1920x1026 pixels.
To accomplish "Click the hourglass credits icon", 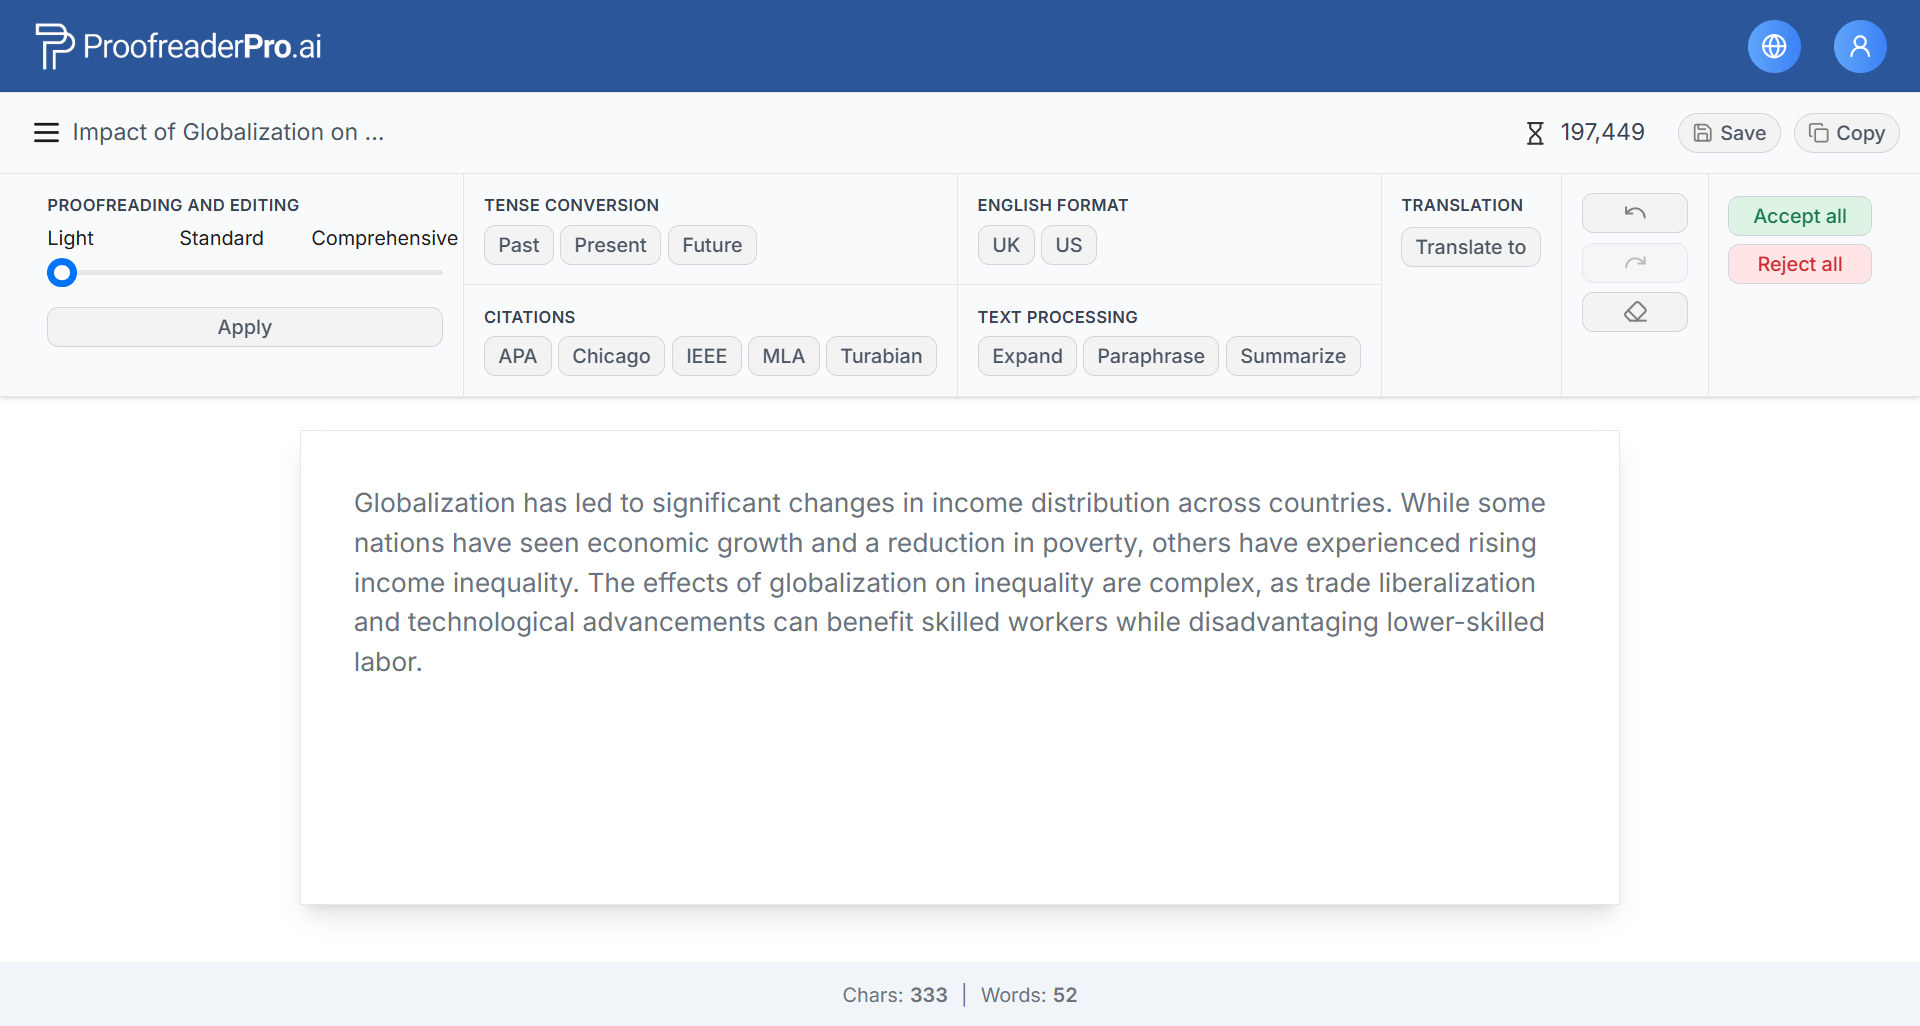I will [x=1535, y=133].
